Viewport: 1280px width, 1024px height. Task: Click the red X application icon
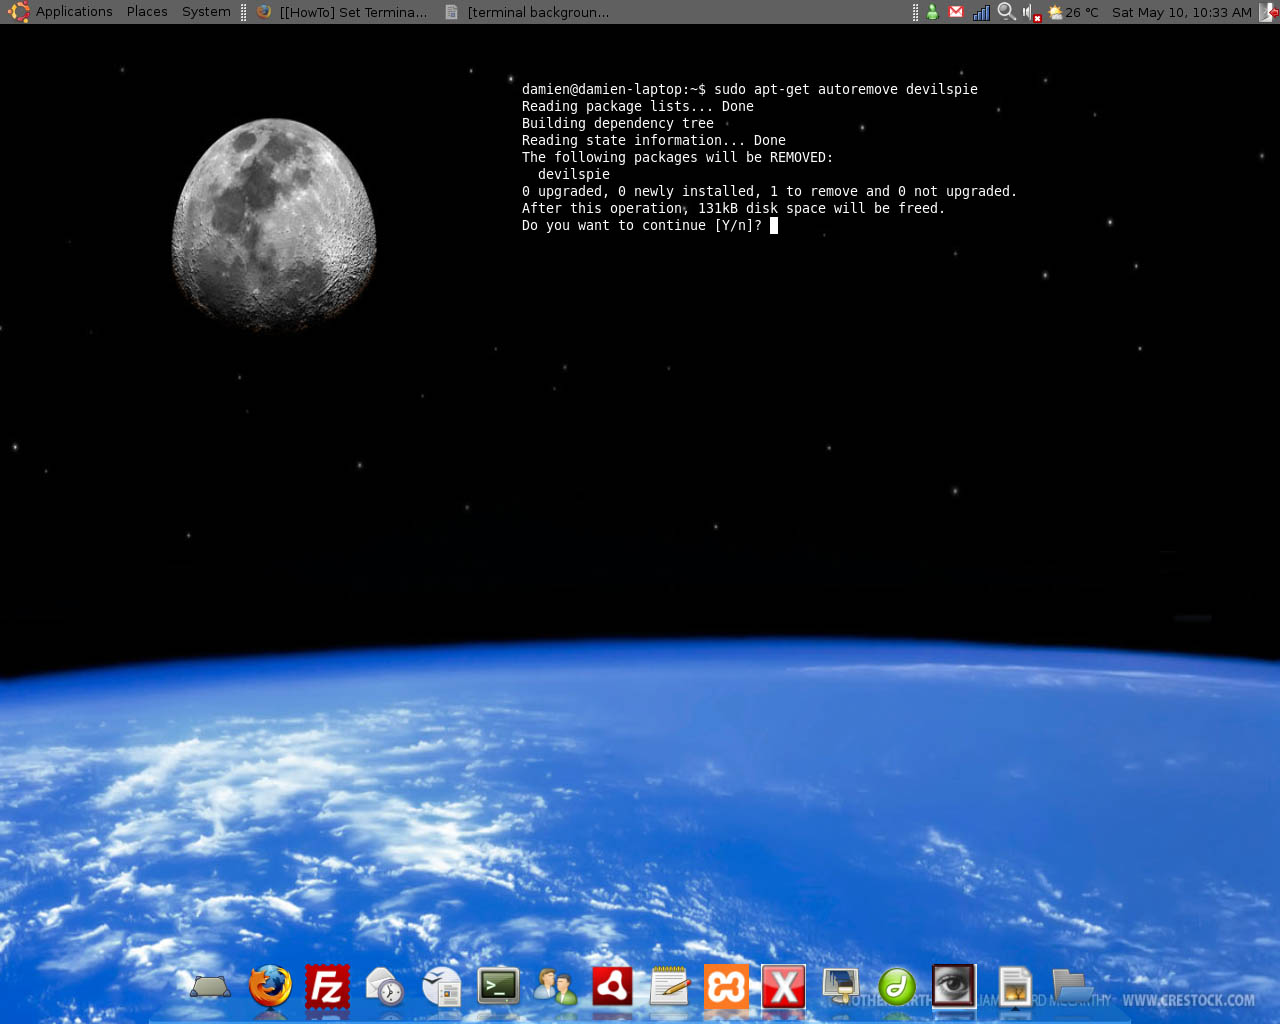coord(783,987)
